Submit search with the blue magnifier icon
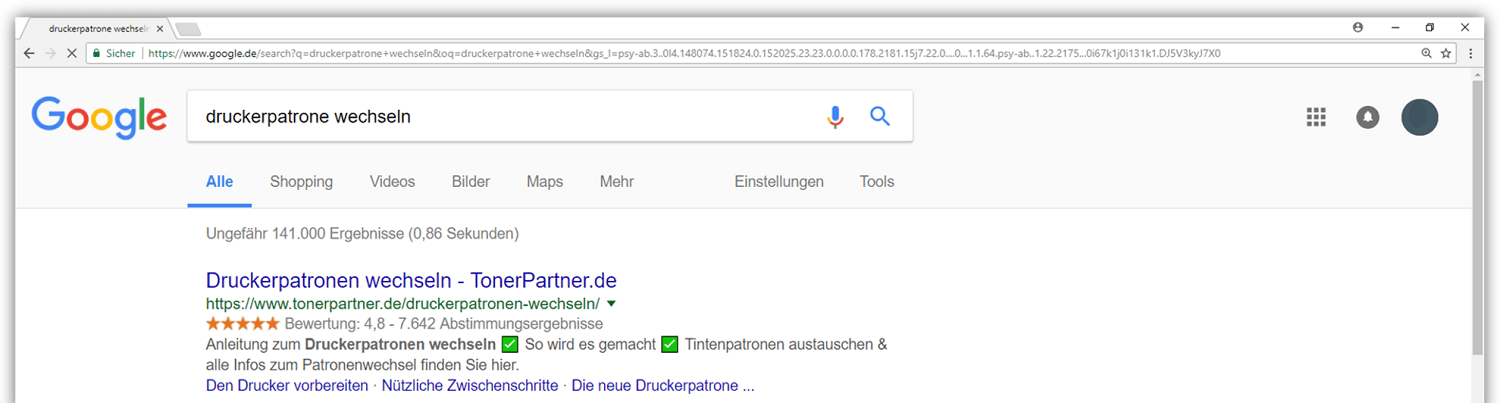The width and height of the screenshot is (1500, 403). click(x=880, y=117)
